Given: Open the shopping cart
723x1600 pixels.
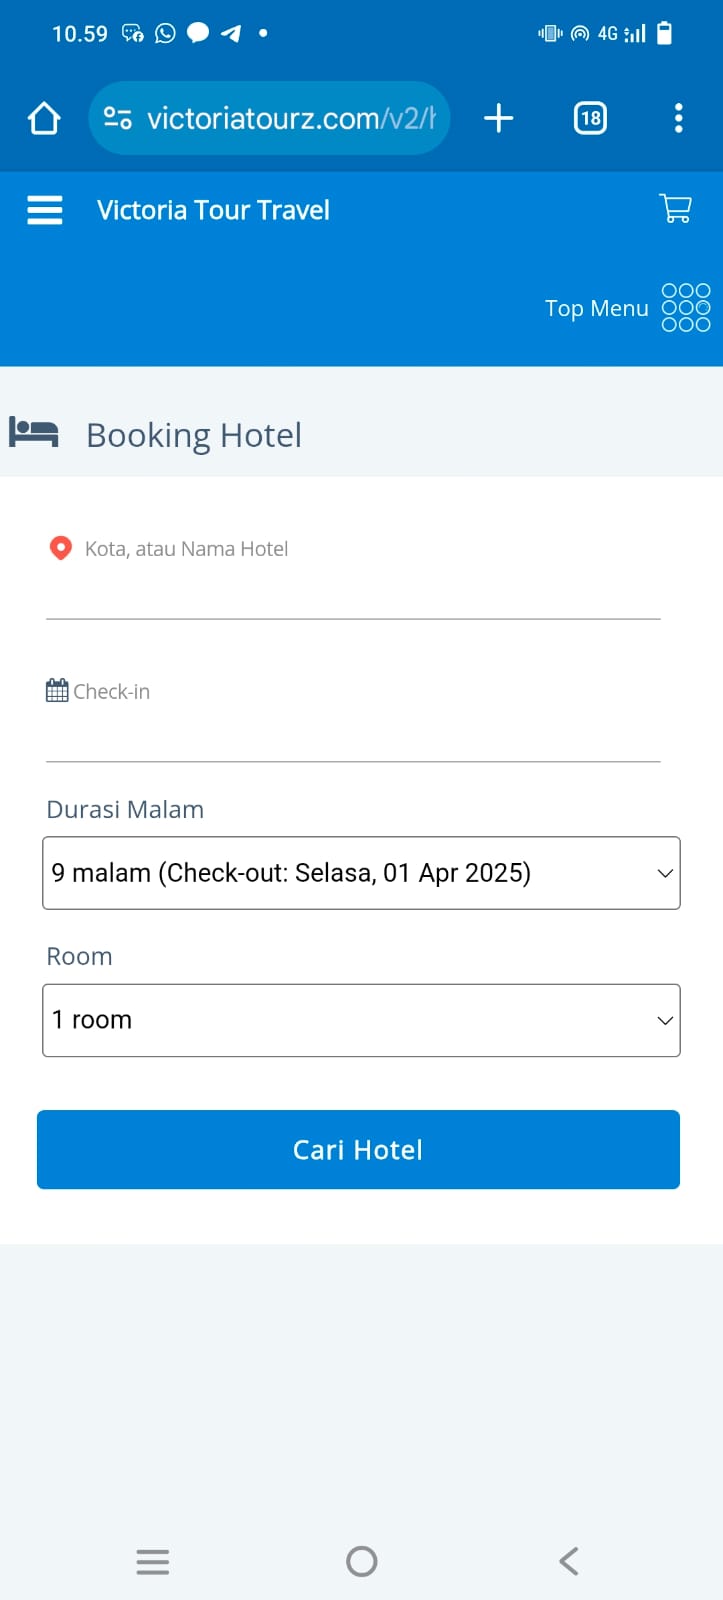Looking at the screenshot, I should coord(676,208).
